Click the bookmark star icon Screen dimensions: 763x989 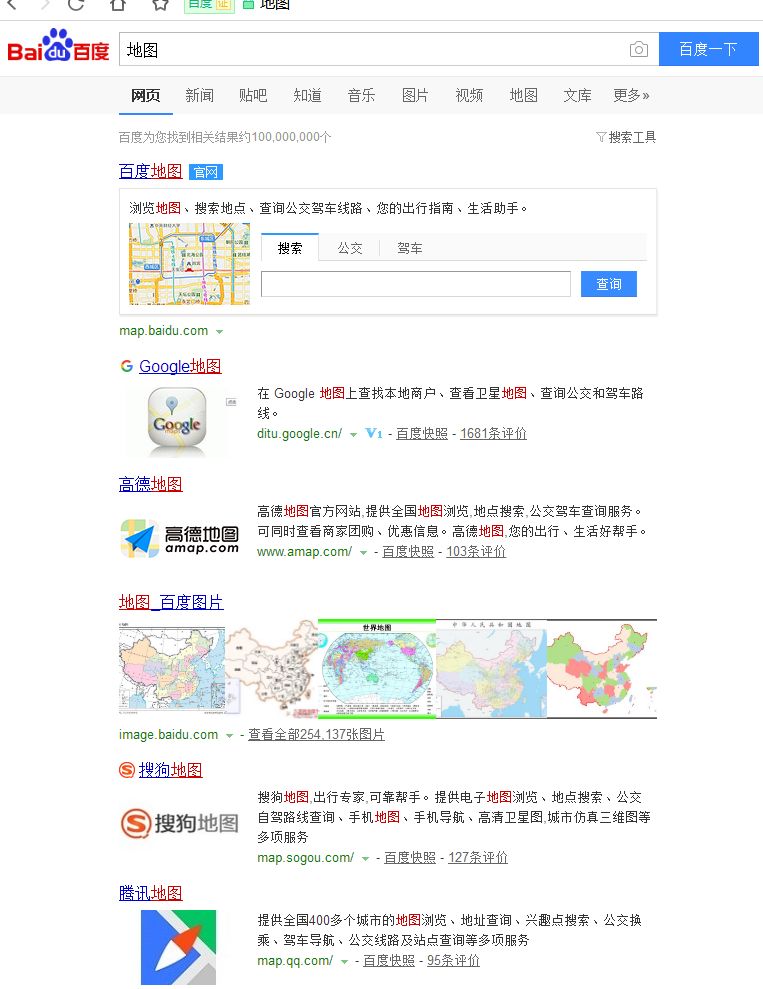tap(160, 4)
